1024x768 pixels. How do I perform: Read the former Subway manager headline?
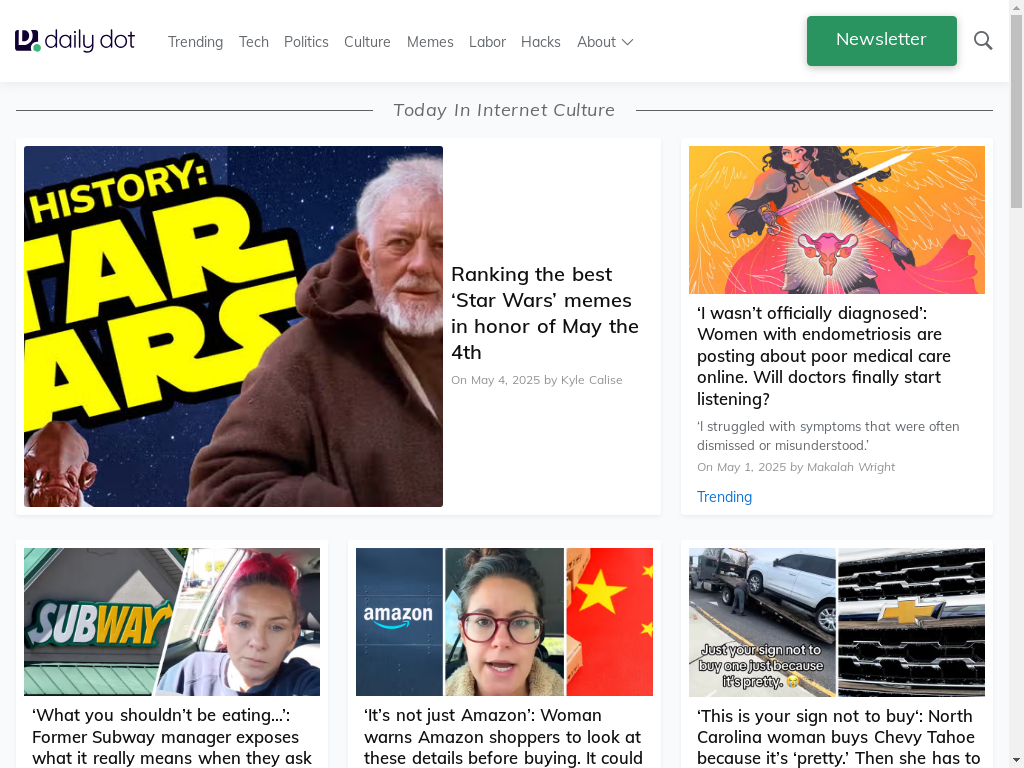point(172,737)
